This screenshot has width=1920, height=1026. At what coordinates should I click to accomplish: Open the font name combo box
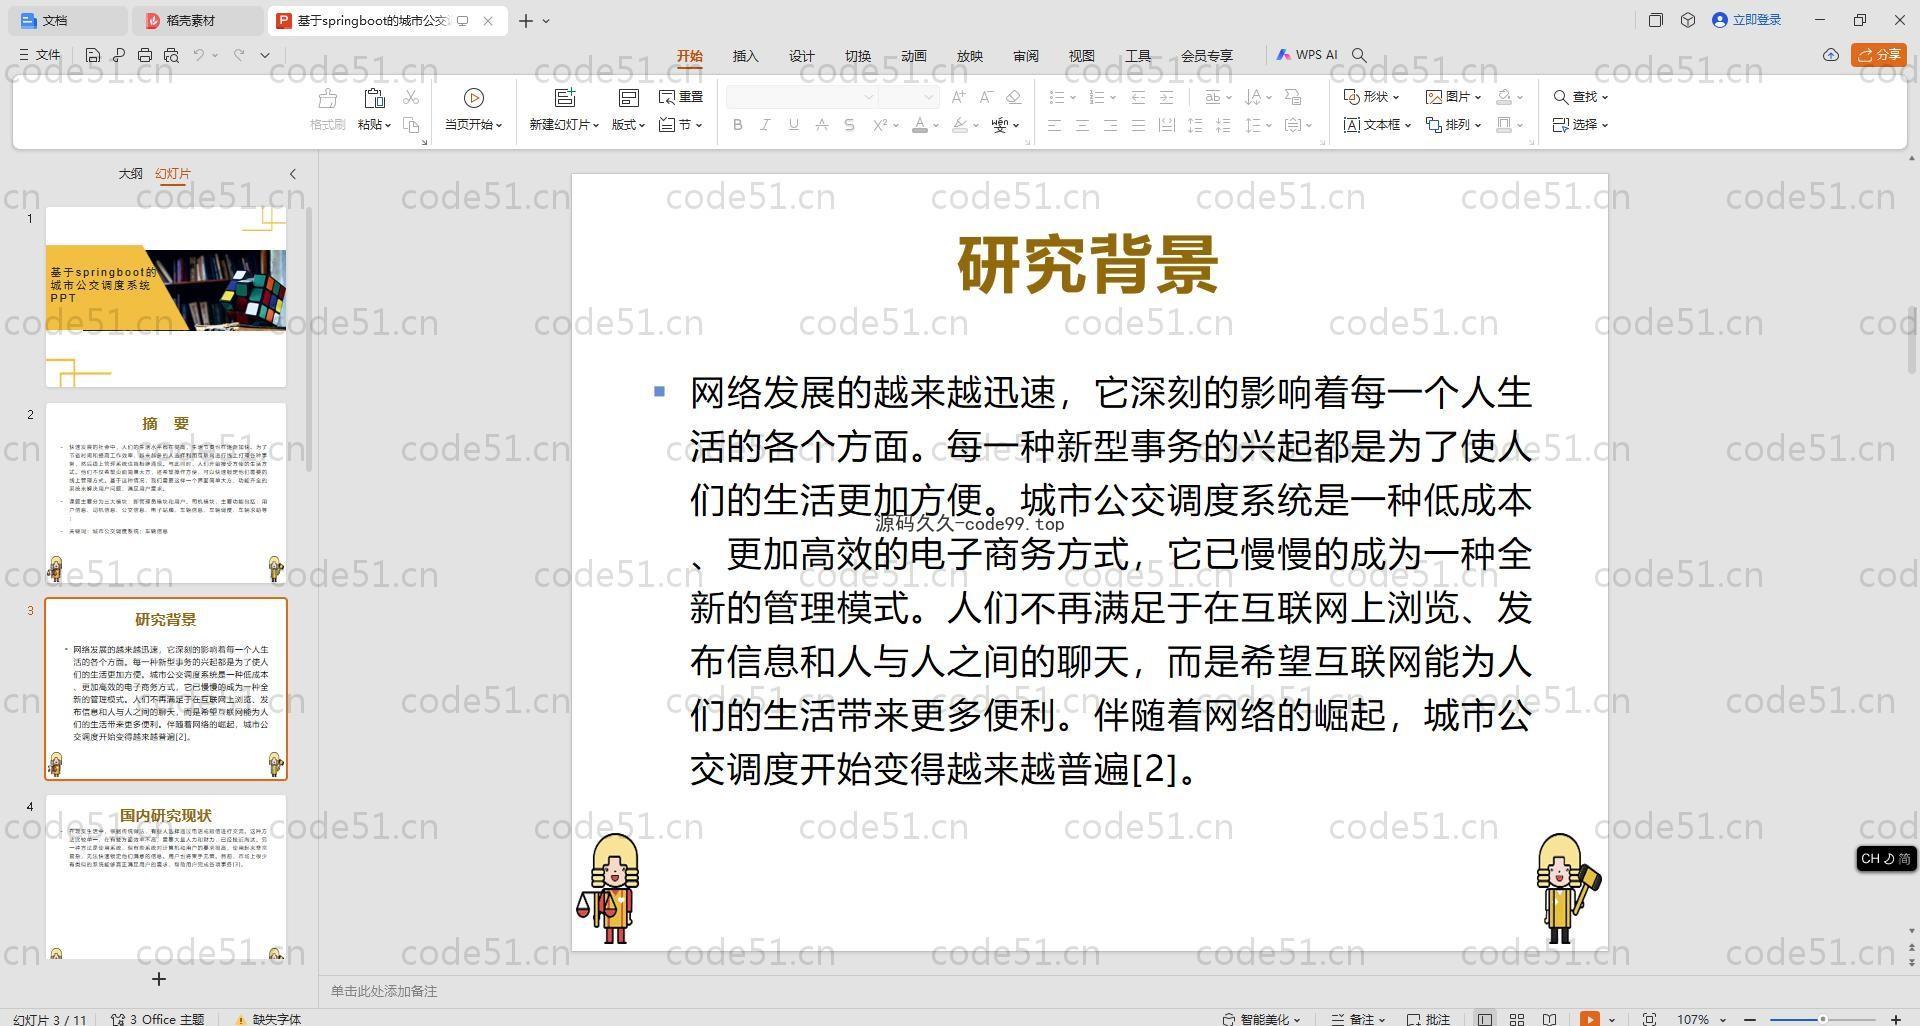pyautogui.click(x=802, y=97)
